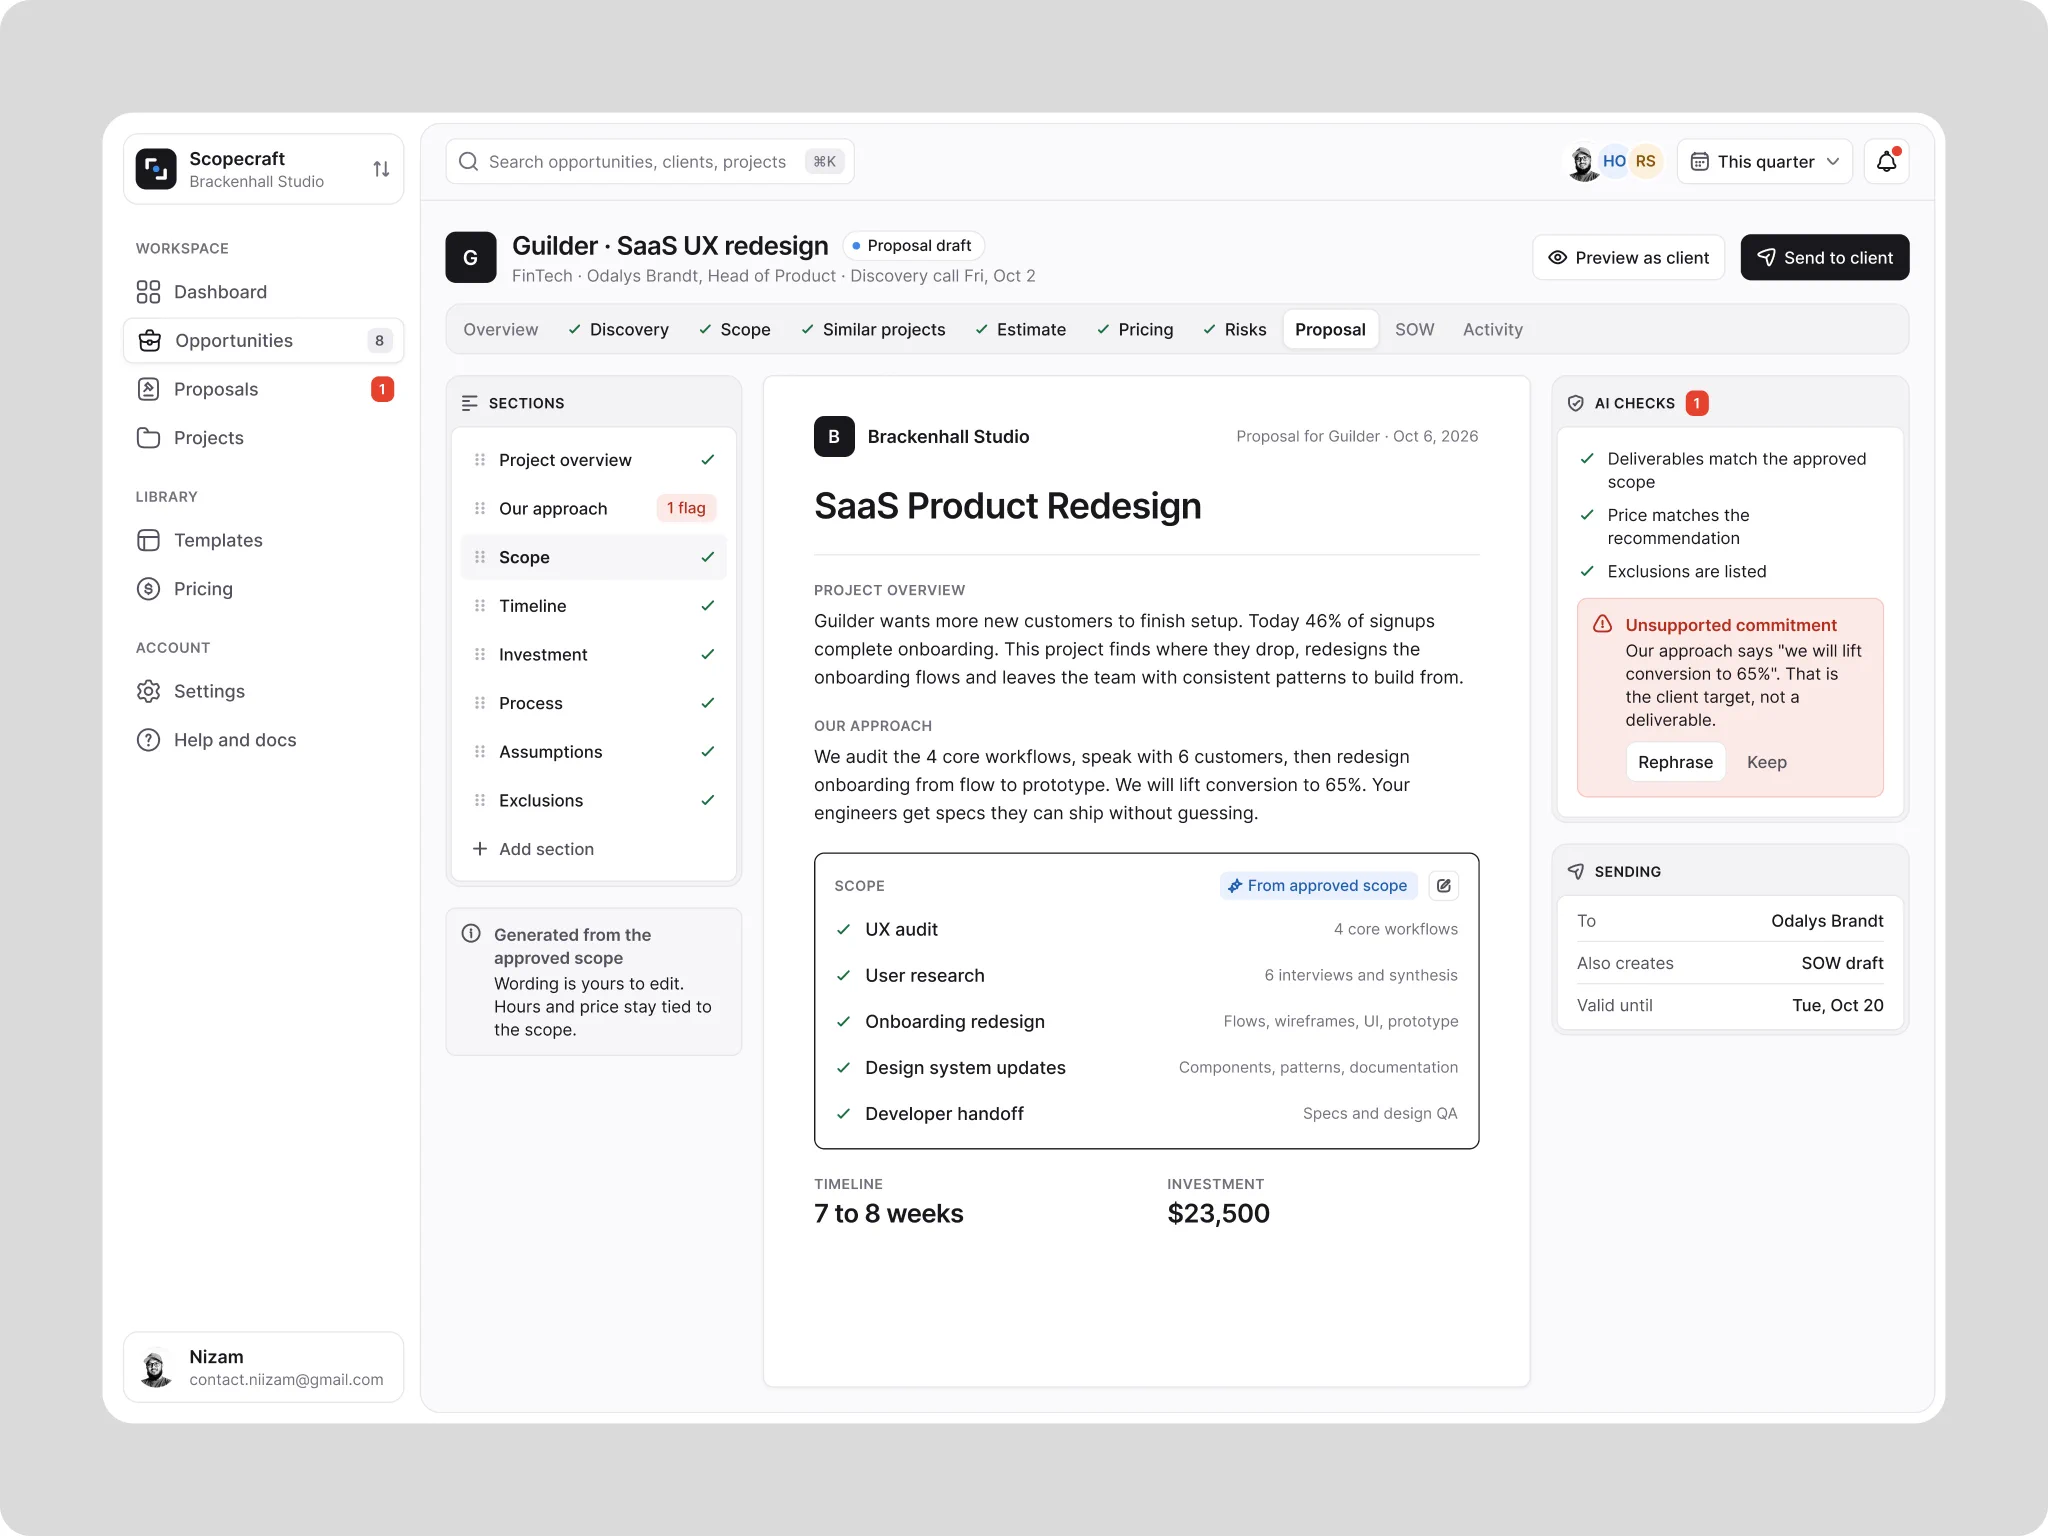Screen dimensions: 2048x1536
Task: Open Dashboard in the sidebar
Action: (x=264, y=292)
